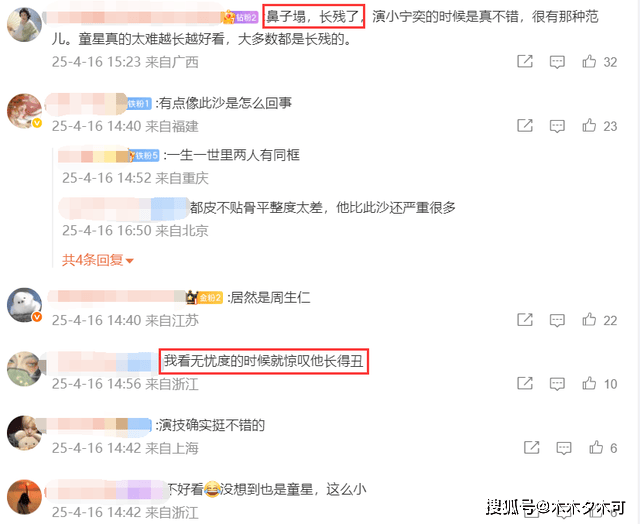Click reply icon on the 江苏 comment

pyautogui.click(x=557, y=320)
